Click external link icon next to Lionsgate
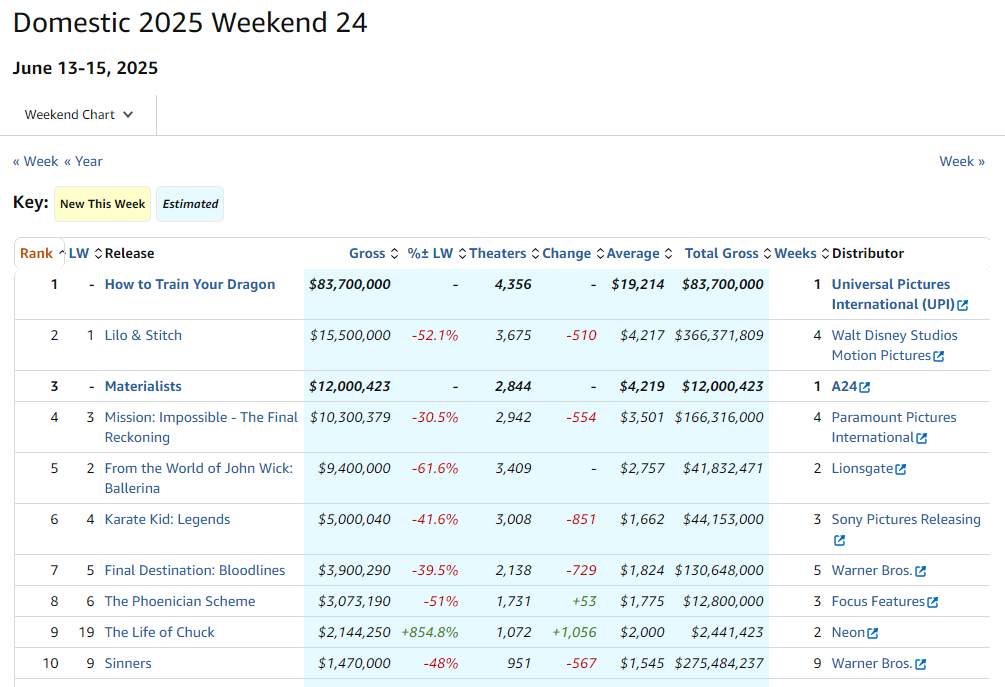The image size is (1005, 687). point(901,469)
